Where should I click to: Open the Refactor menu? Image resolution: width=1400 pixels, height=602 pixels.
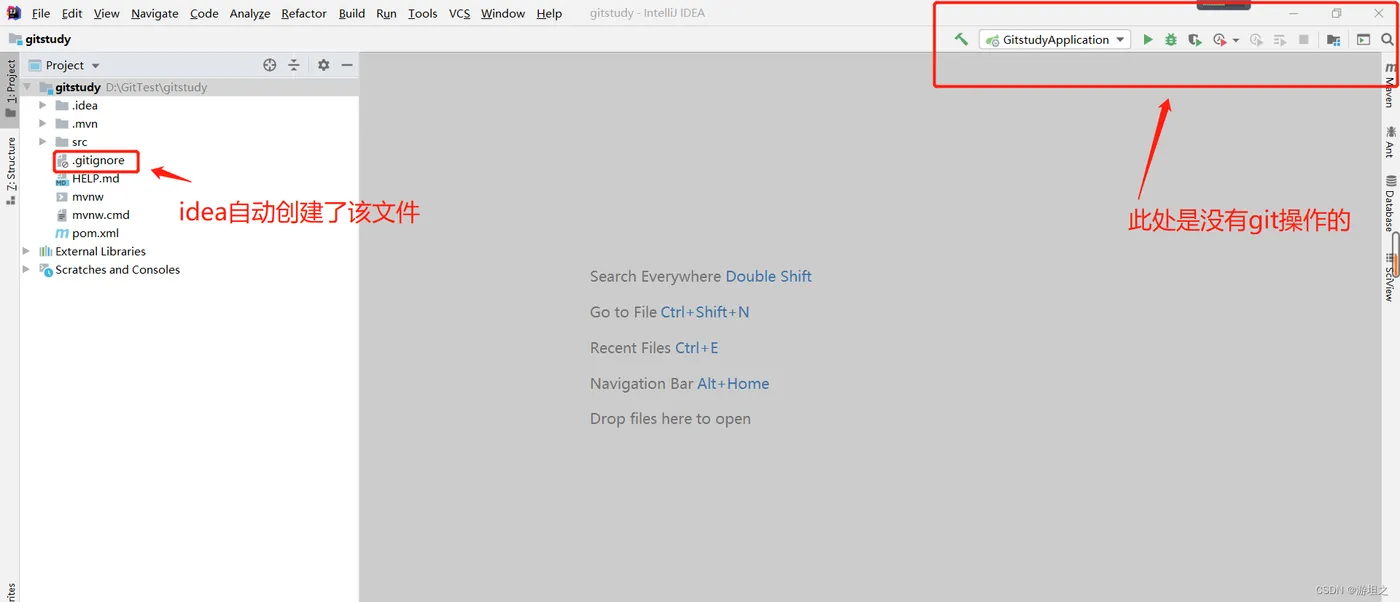click(x=304, y=13)
